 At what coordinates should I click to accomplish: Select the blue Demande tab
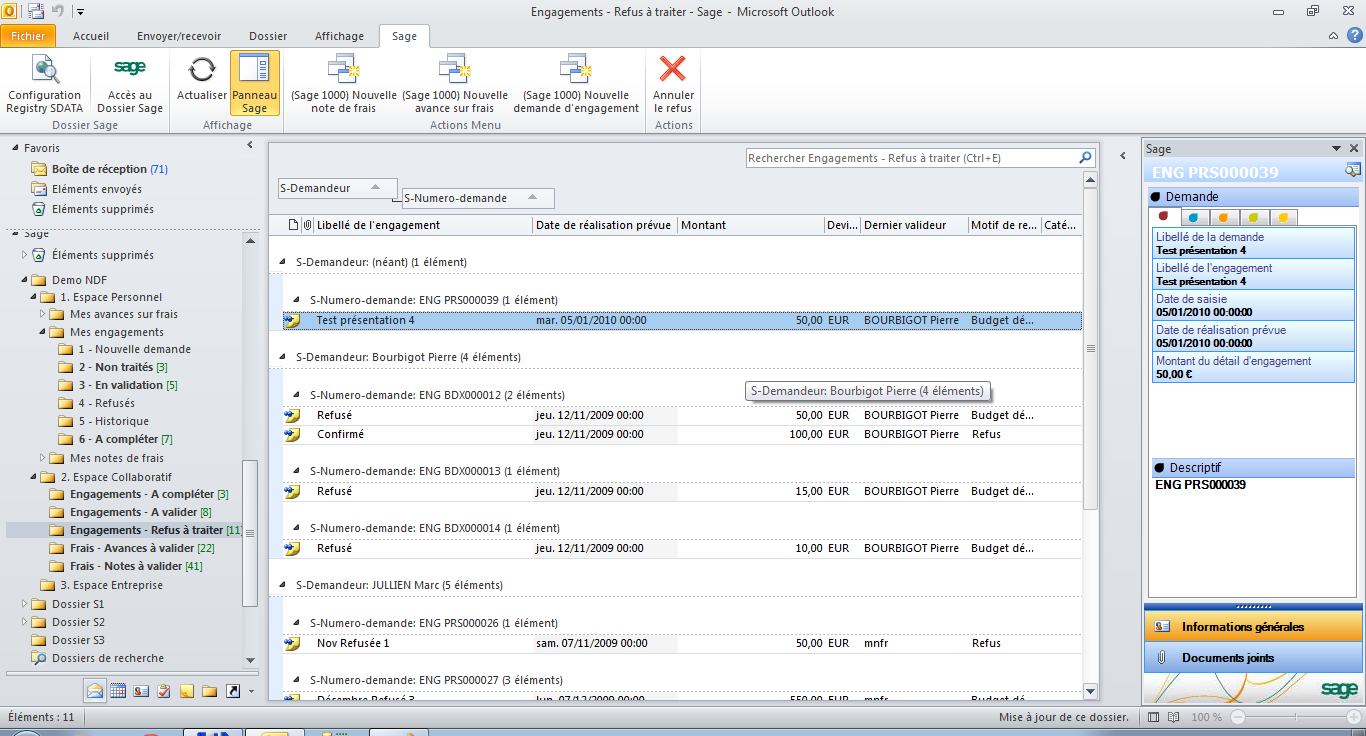coord(1193,217)
